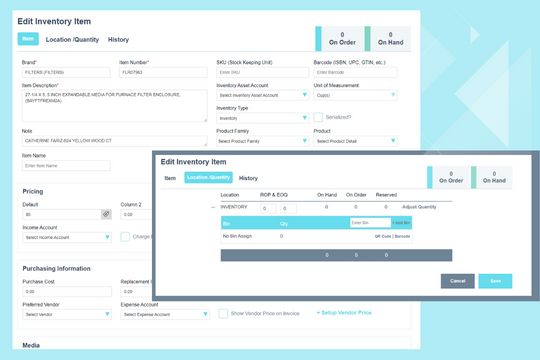Select Location /Quantity tab in front dialog
This screenshot has width=540, height=360.
[x=208, y=177]
